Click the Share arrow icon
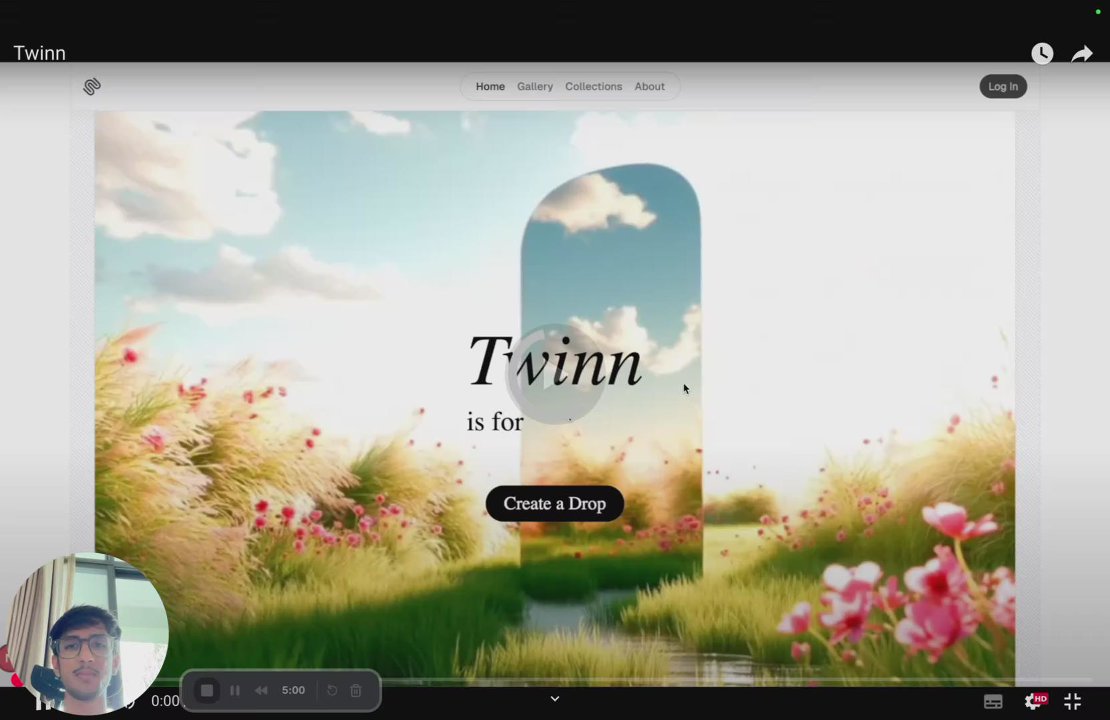The image size is (1110, 720). [x=1082, y=53]
